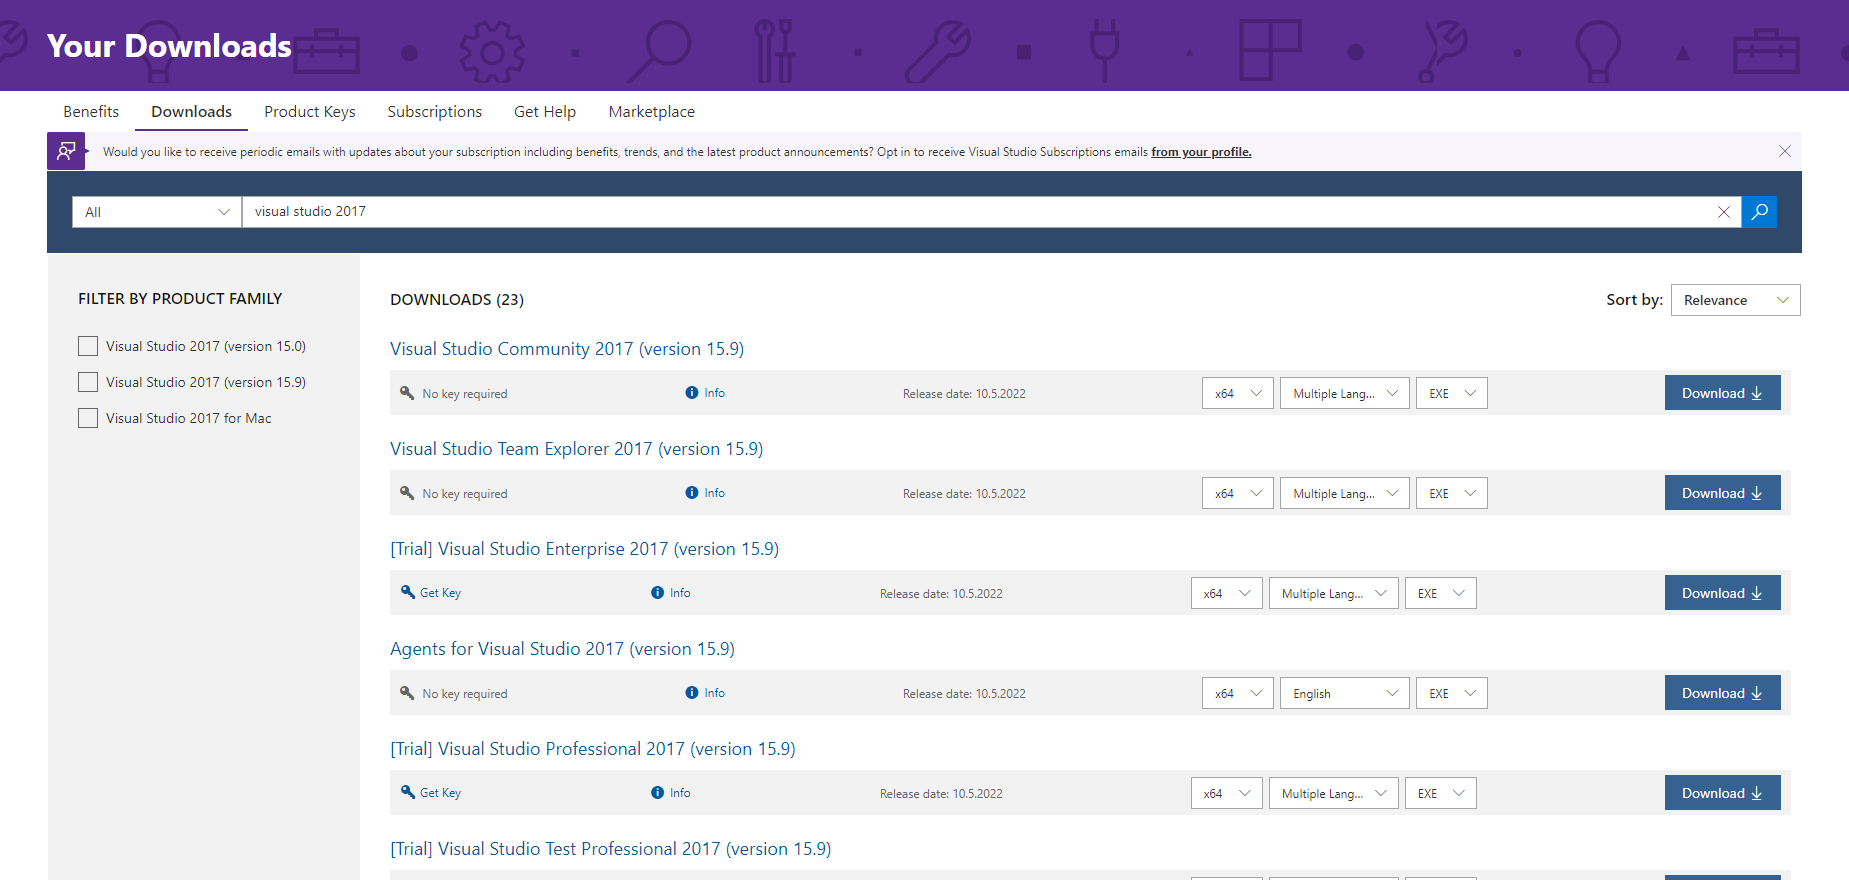Open Trial Visual Studio Enterprise 2017 title link
The width and height of the screenshot is (1849, 880).
pos(584,549)
